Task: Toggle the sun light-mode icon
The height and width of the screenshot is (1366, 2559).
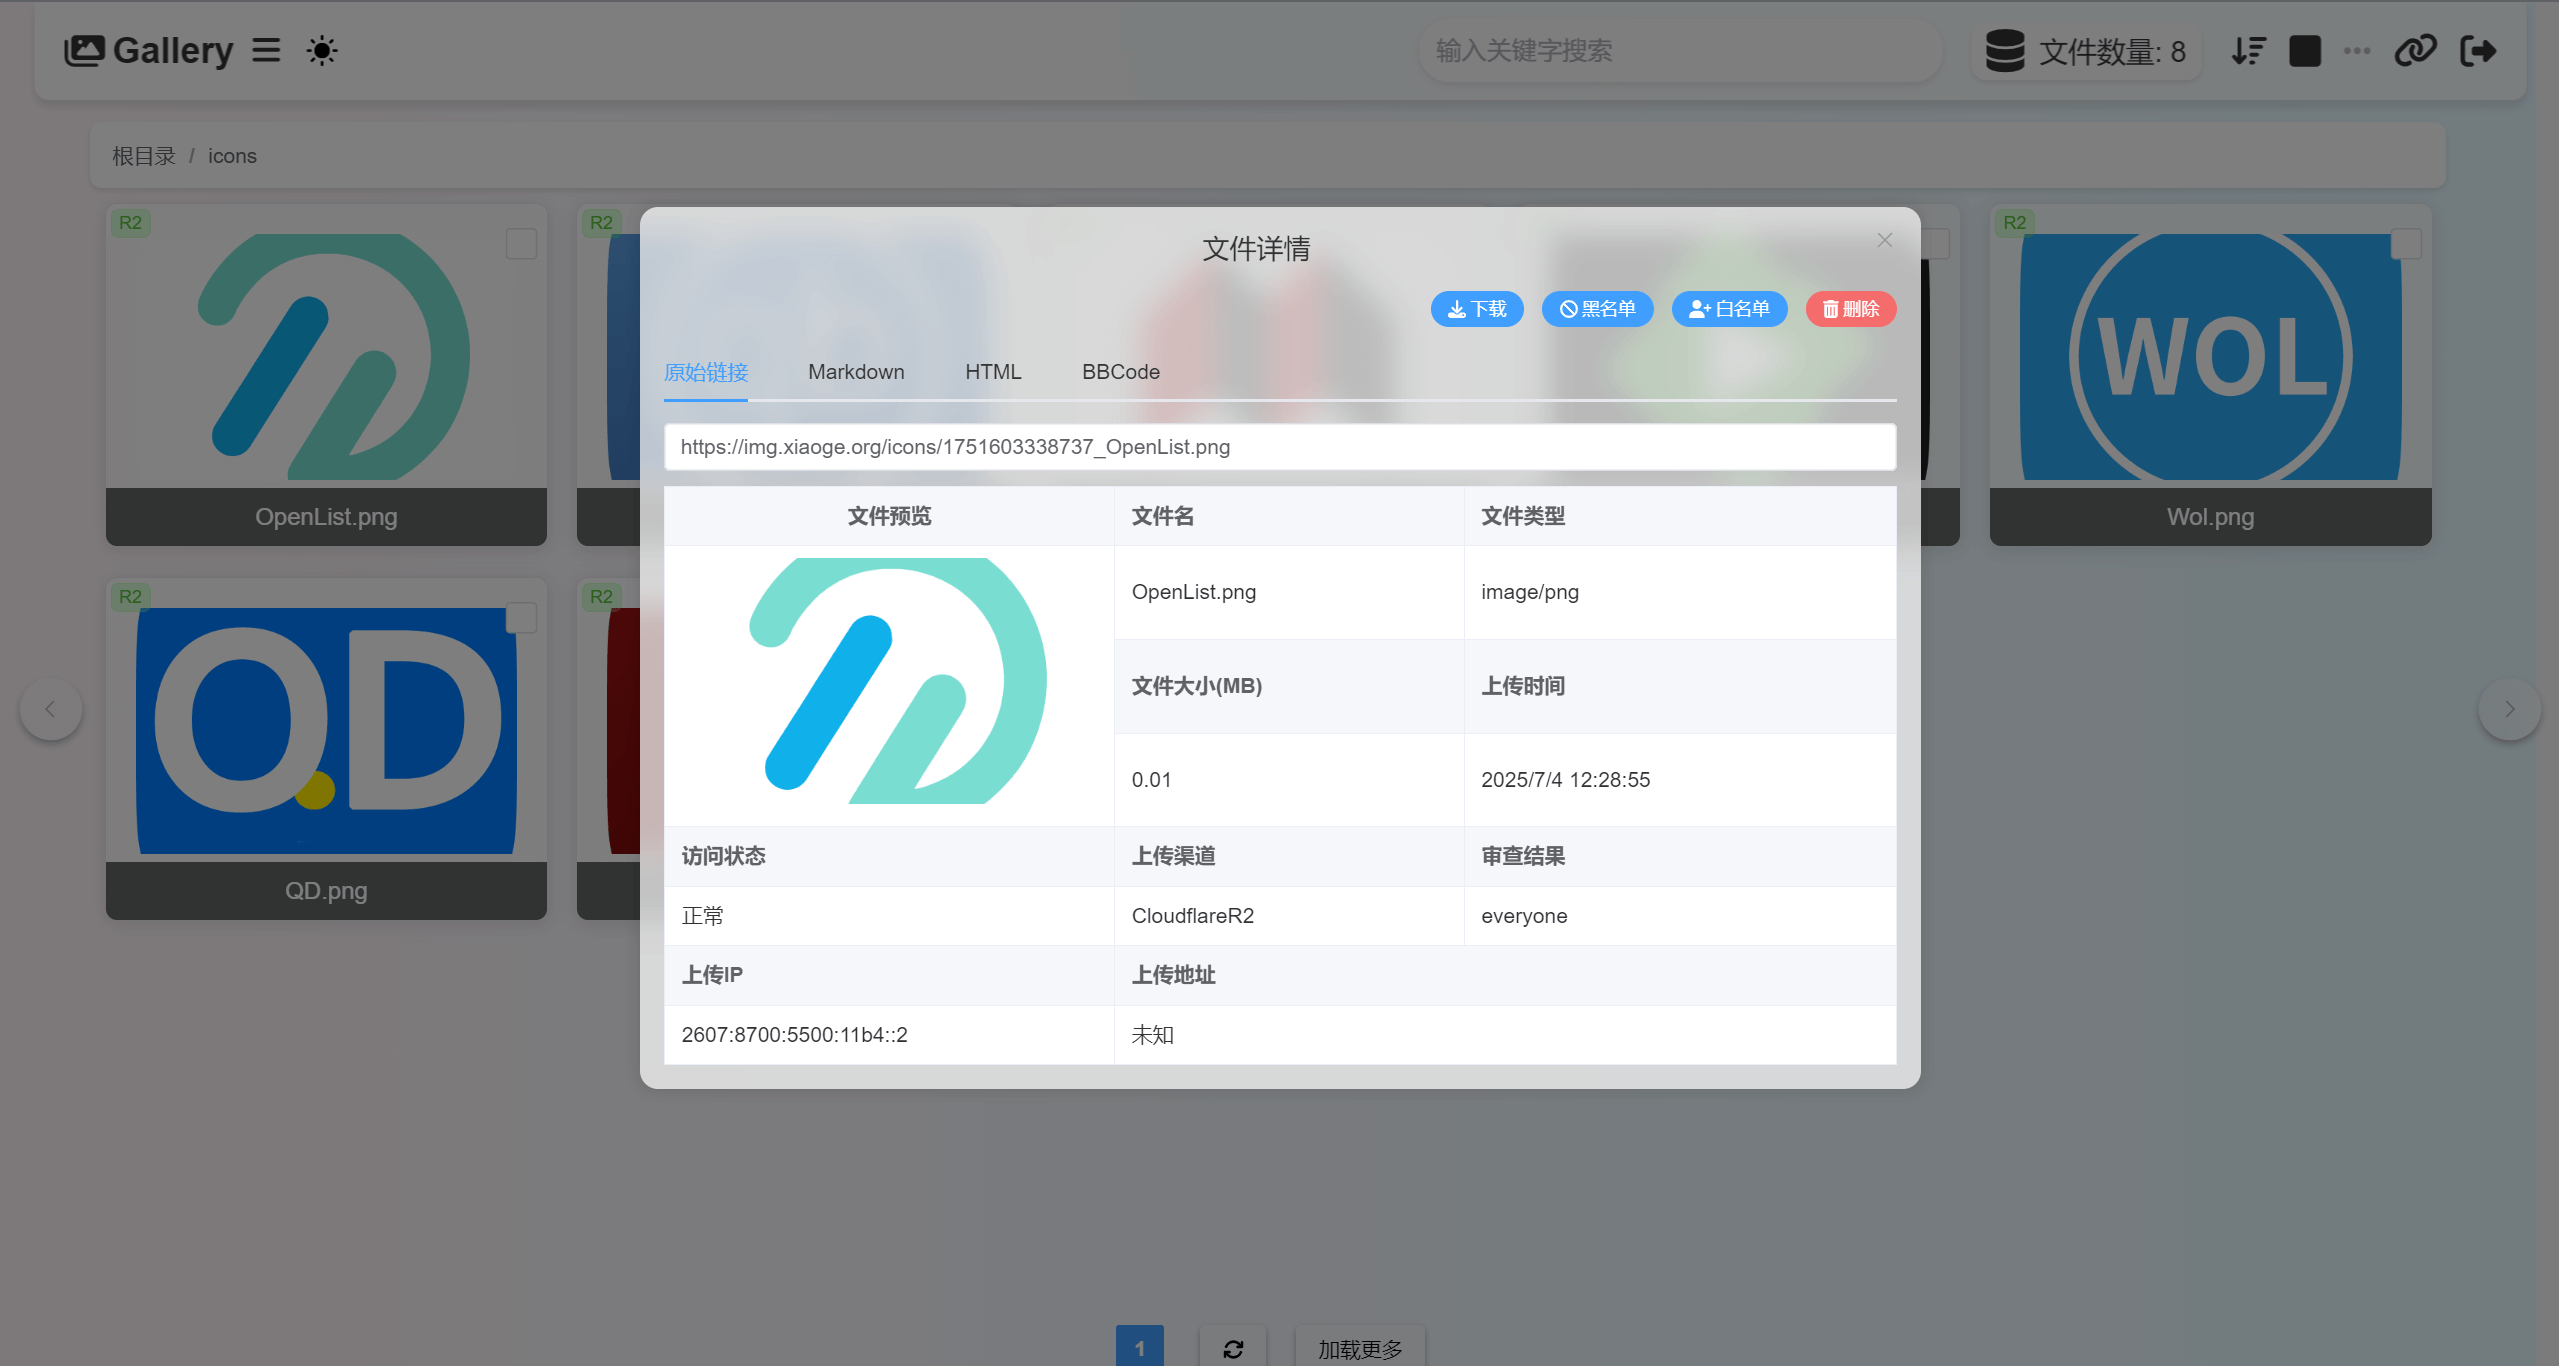Action: click(x=322, y=50)
